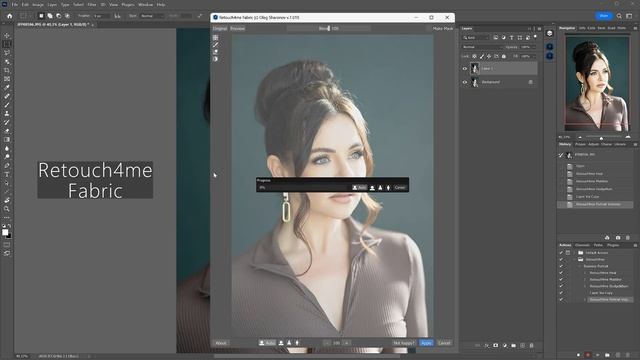Open the Window menu

pos(145,4)
